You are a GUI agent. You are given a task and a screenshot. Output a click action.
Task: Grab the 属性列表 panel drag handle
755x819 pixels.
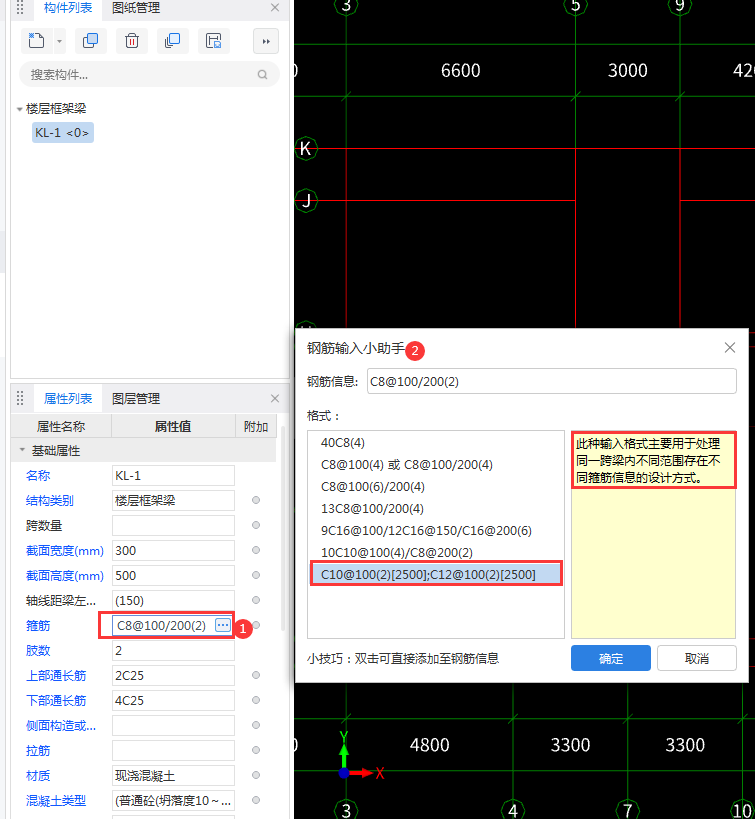[20, 398]
